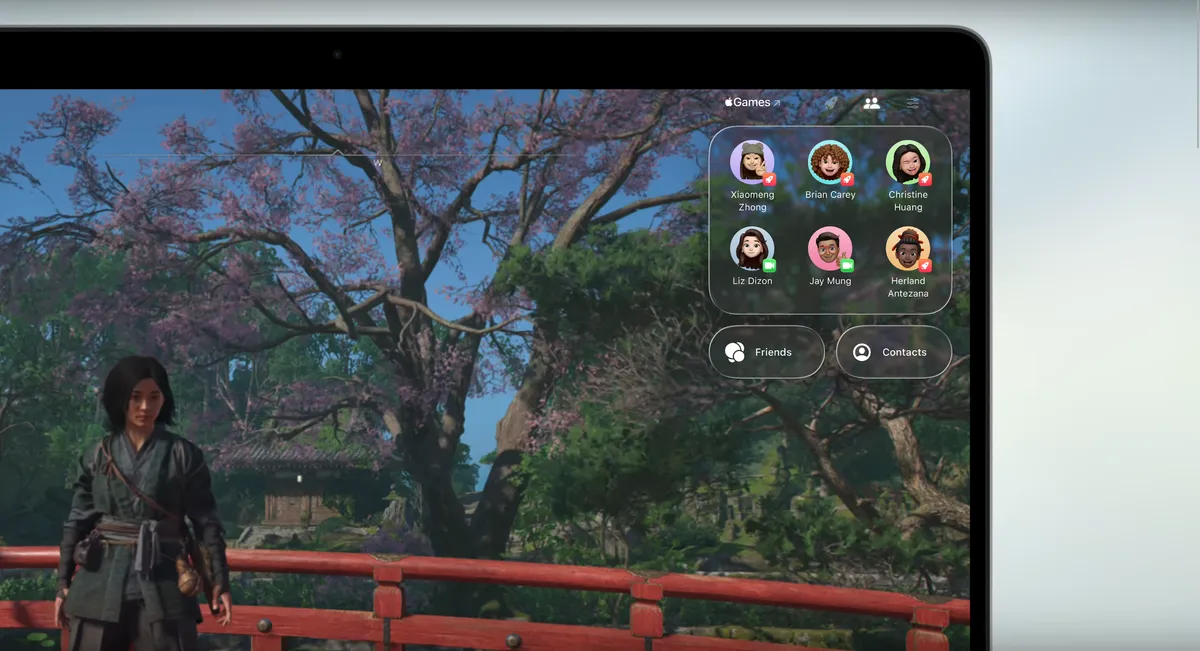
Task: Open the Friends button
Action: (x=767, y=352)
